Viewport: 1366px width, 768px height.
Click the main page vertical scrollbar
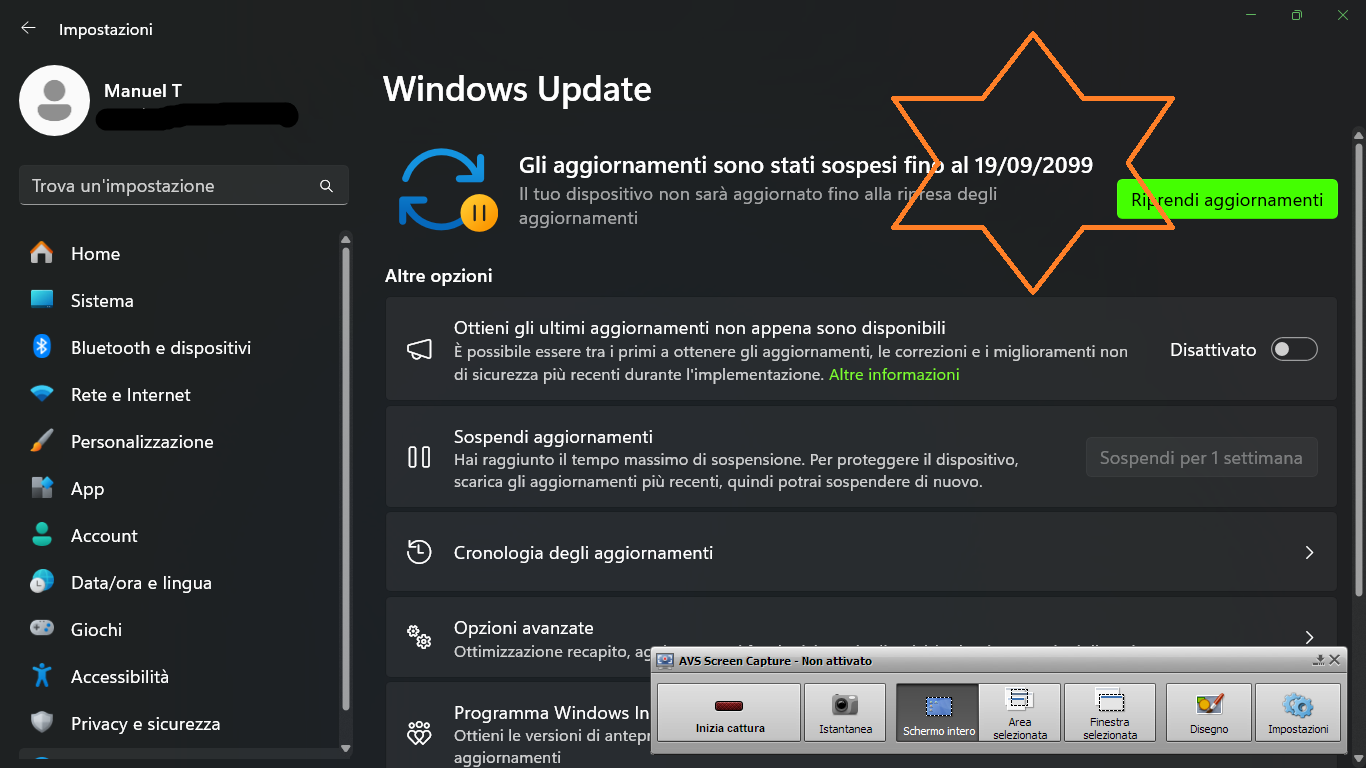pyautogui.click(x=1358, y=370)
